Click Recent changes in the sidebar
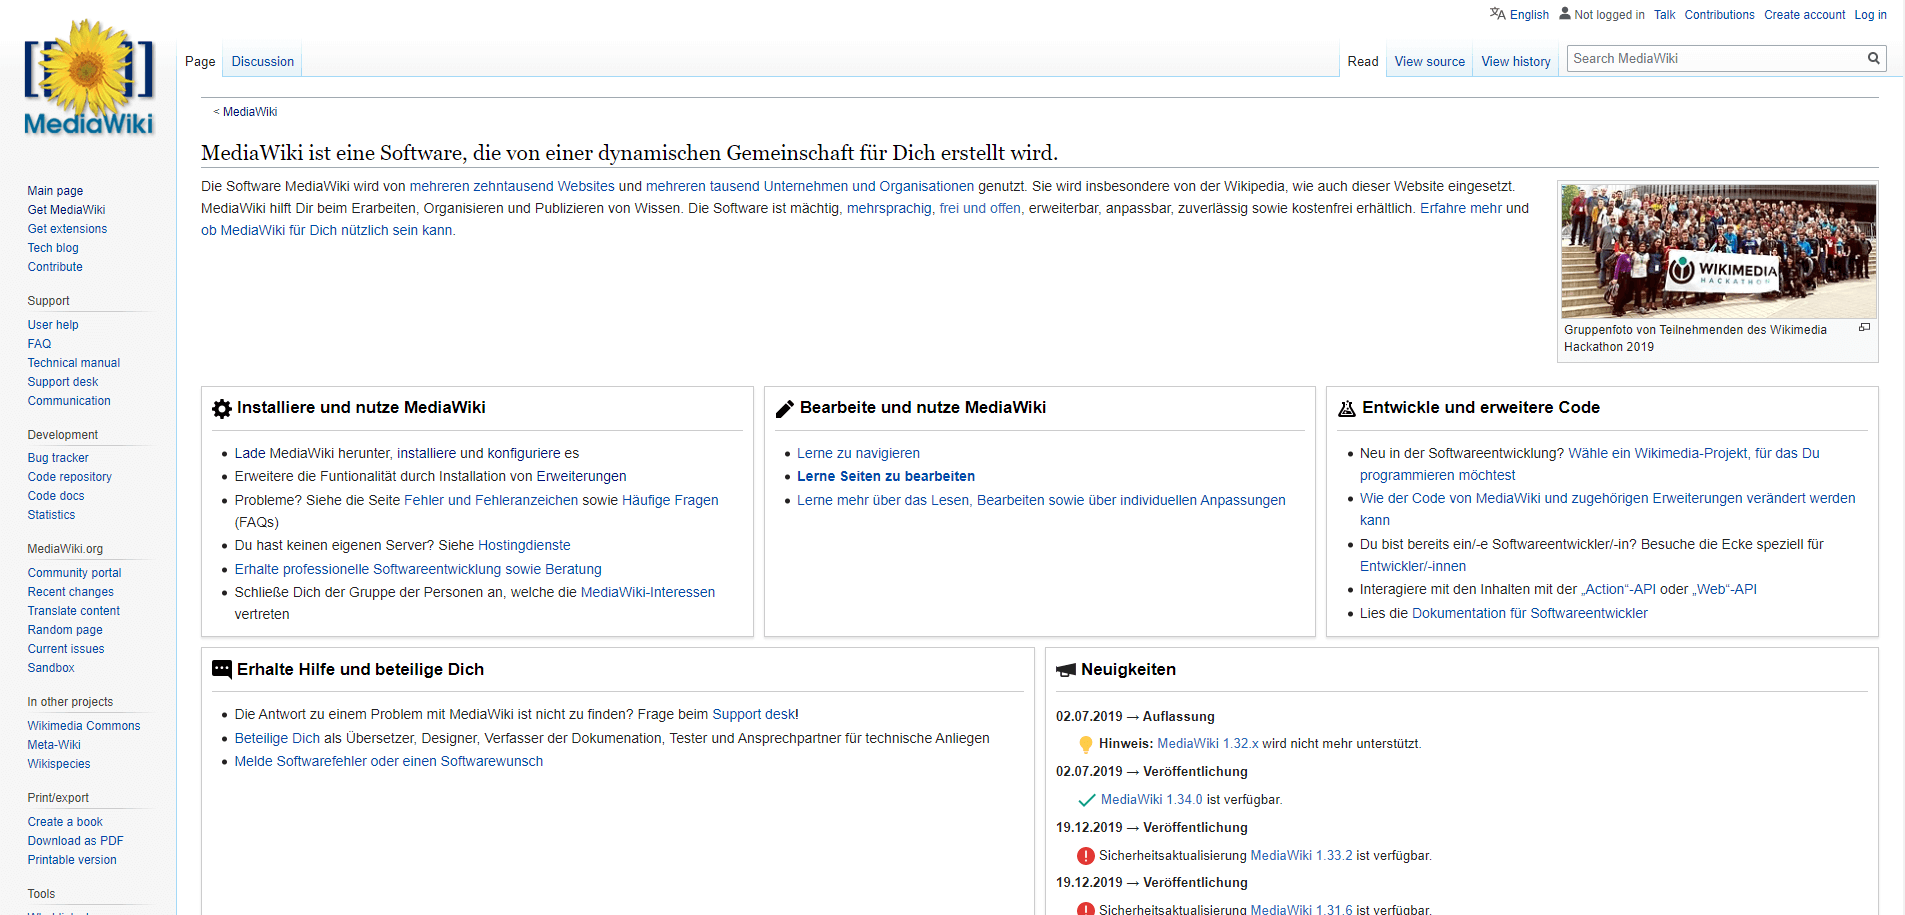The width and height of the screenshot is (1905, 915). tap(71, 592)
